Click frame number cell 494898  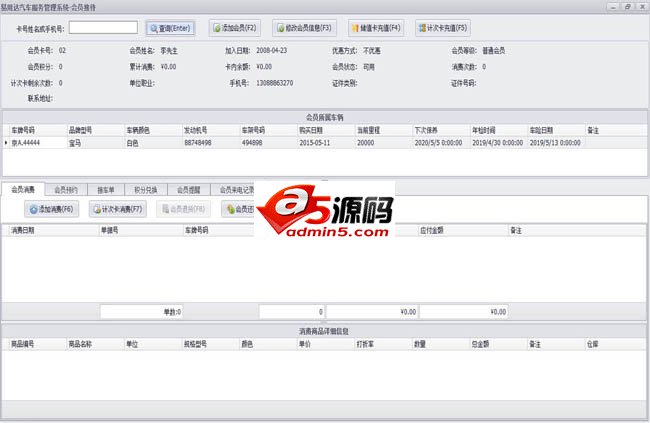(268, 143)
